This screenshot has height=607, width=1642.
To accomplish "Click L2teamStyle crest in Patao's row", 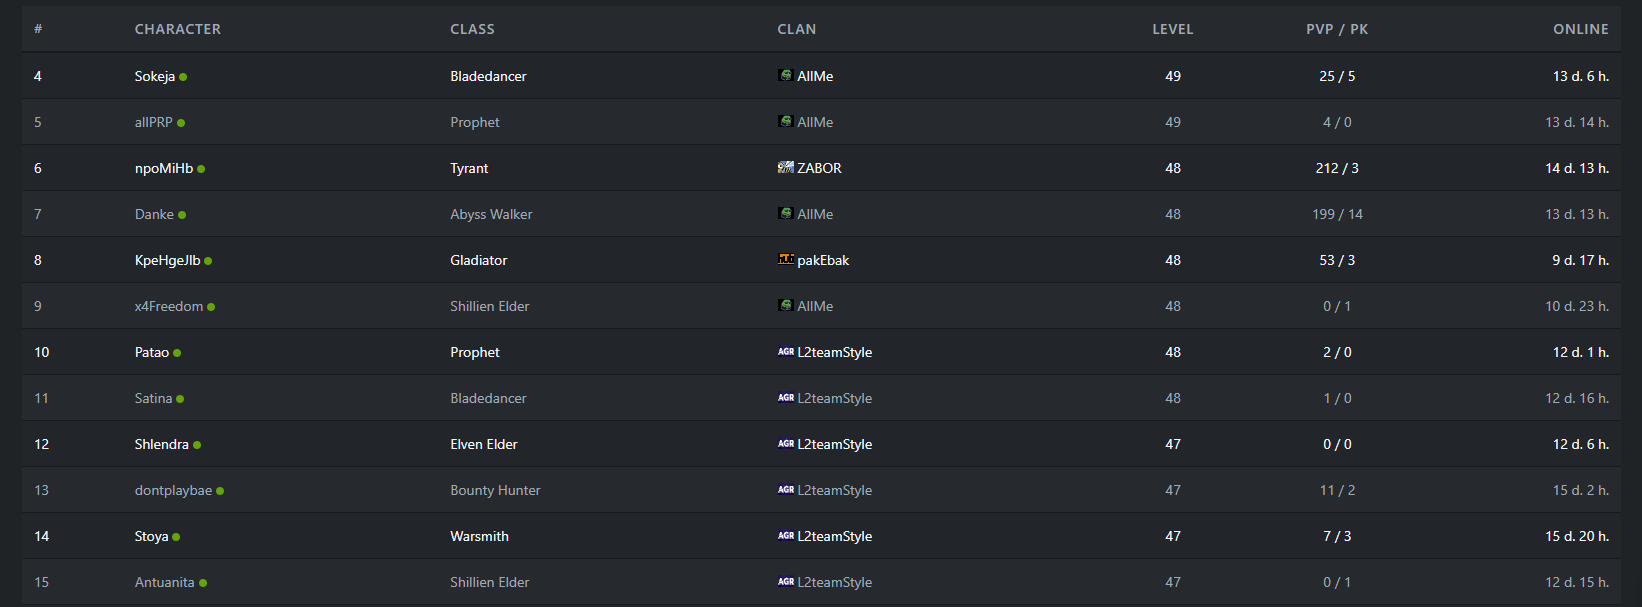I will [x=786, y=351].
